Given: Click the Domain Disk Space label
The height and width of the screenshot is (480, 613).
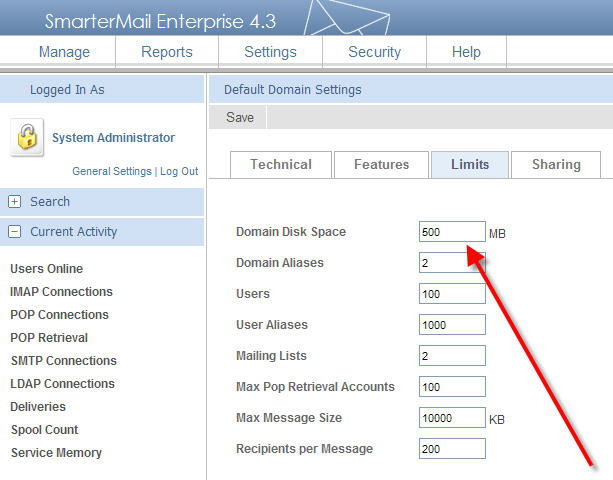Looking at the screenshot, I should coord(291,232).
